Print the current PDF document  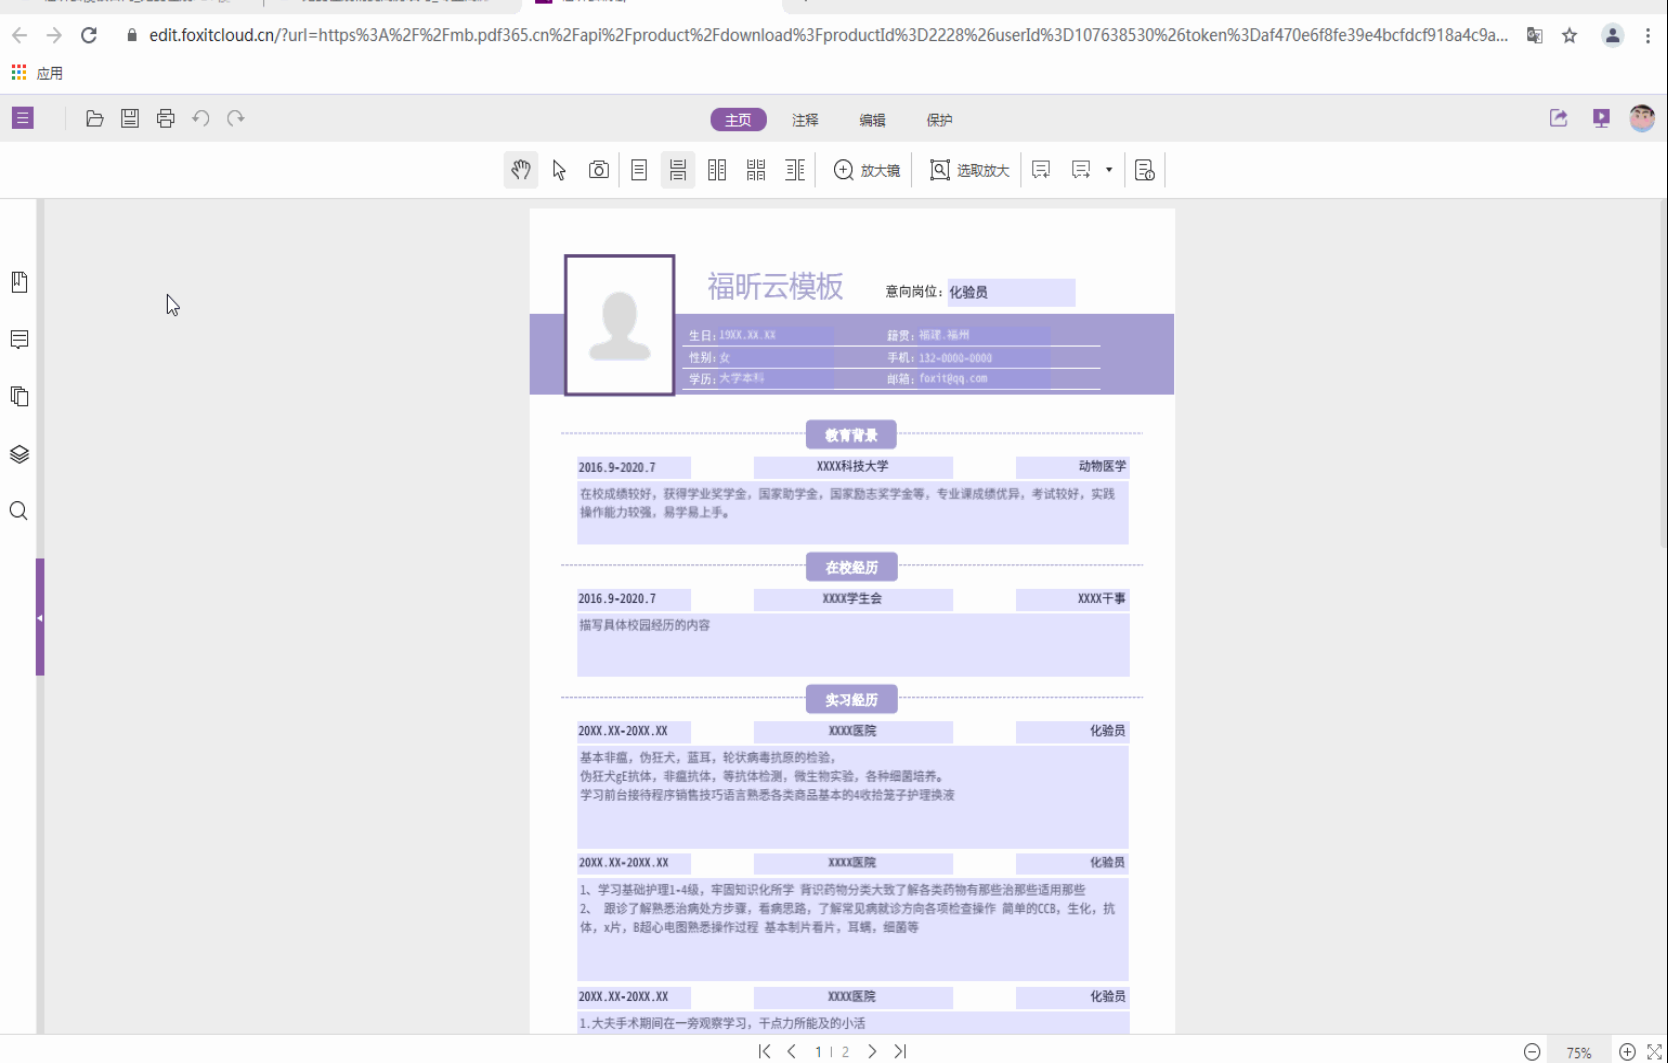165,118
